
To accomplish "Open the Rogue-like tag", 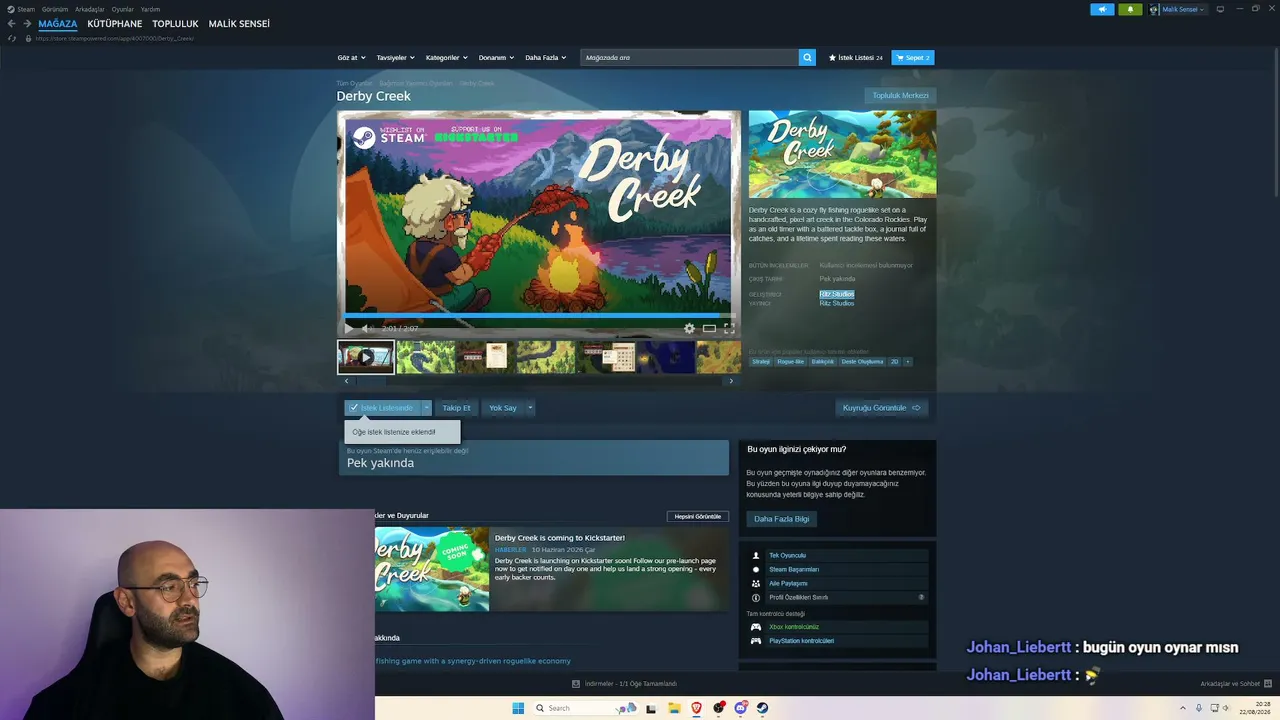I will point(791,361).
